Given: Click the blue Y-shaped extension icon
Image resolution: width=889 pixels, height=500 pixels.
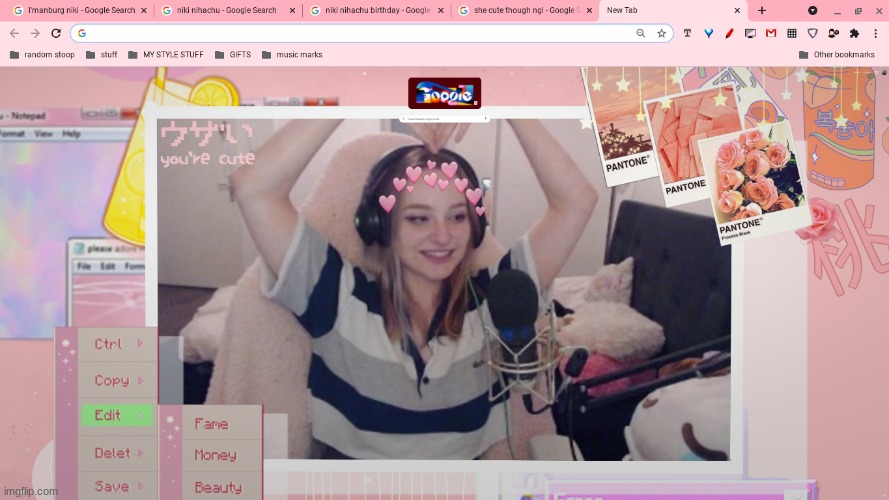Looking at the screenshot, I should 708,33.
